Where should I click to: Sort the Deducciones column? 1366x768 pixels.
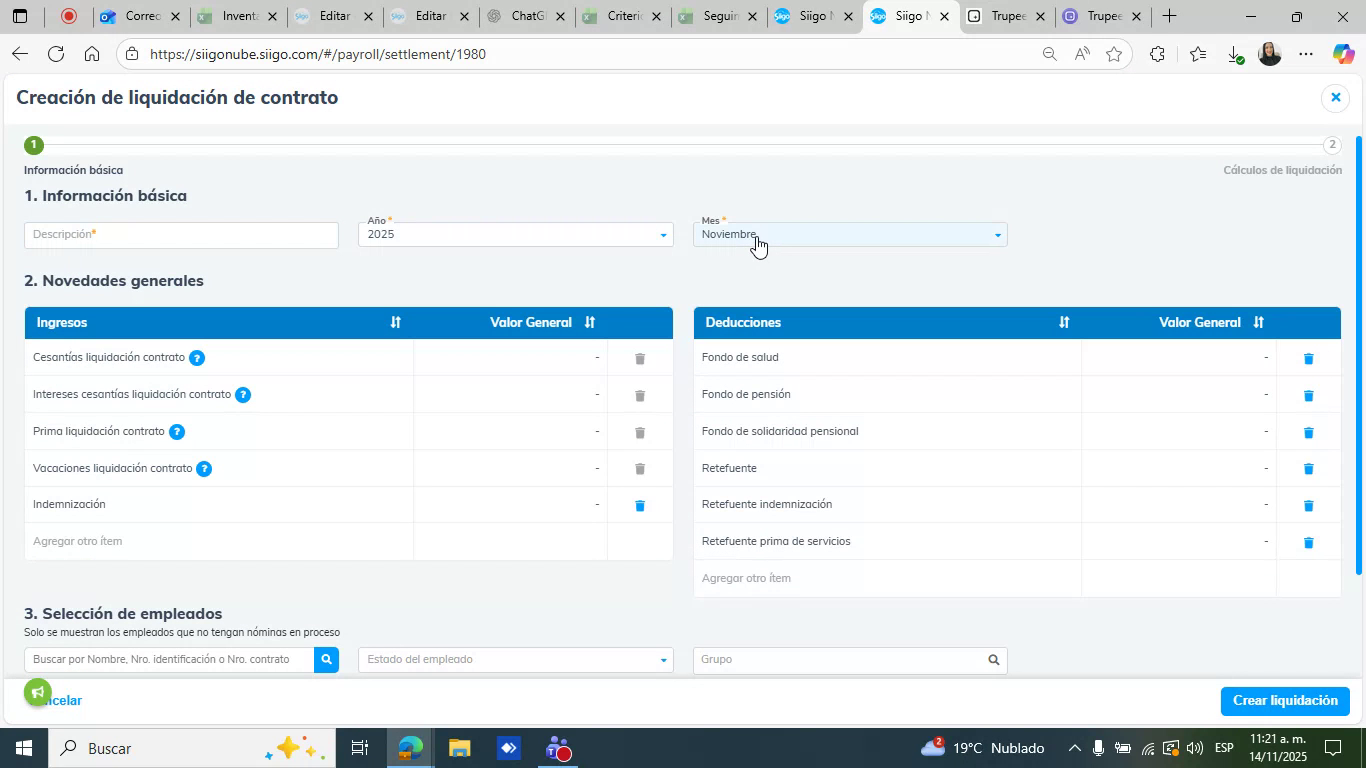pyautogui.click(x=1064, y=322)
